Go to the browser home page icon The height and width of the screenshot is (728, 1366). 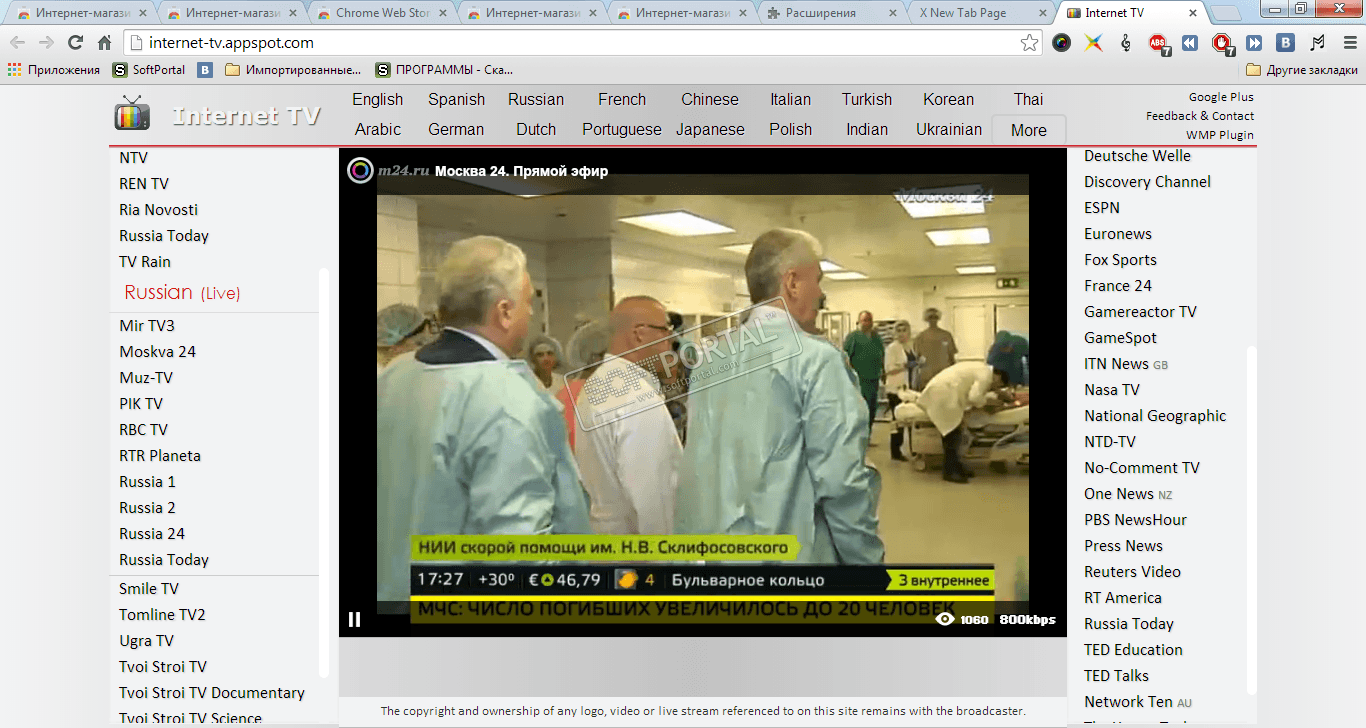(x=104, y=43)
